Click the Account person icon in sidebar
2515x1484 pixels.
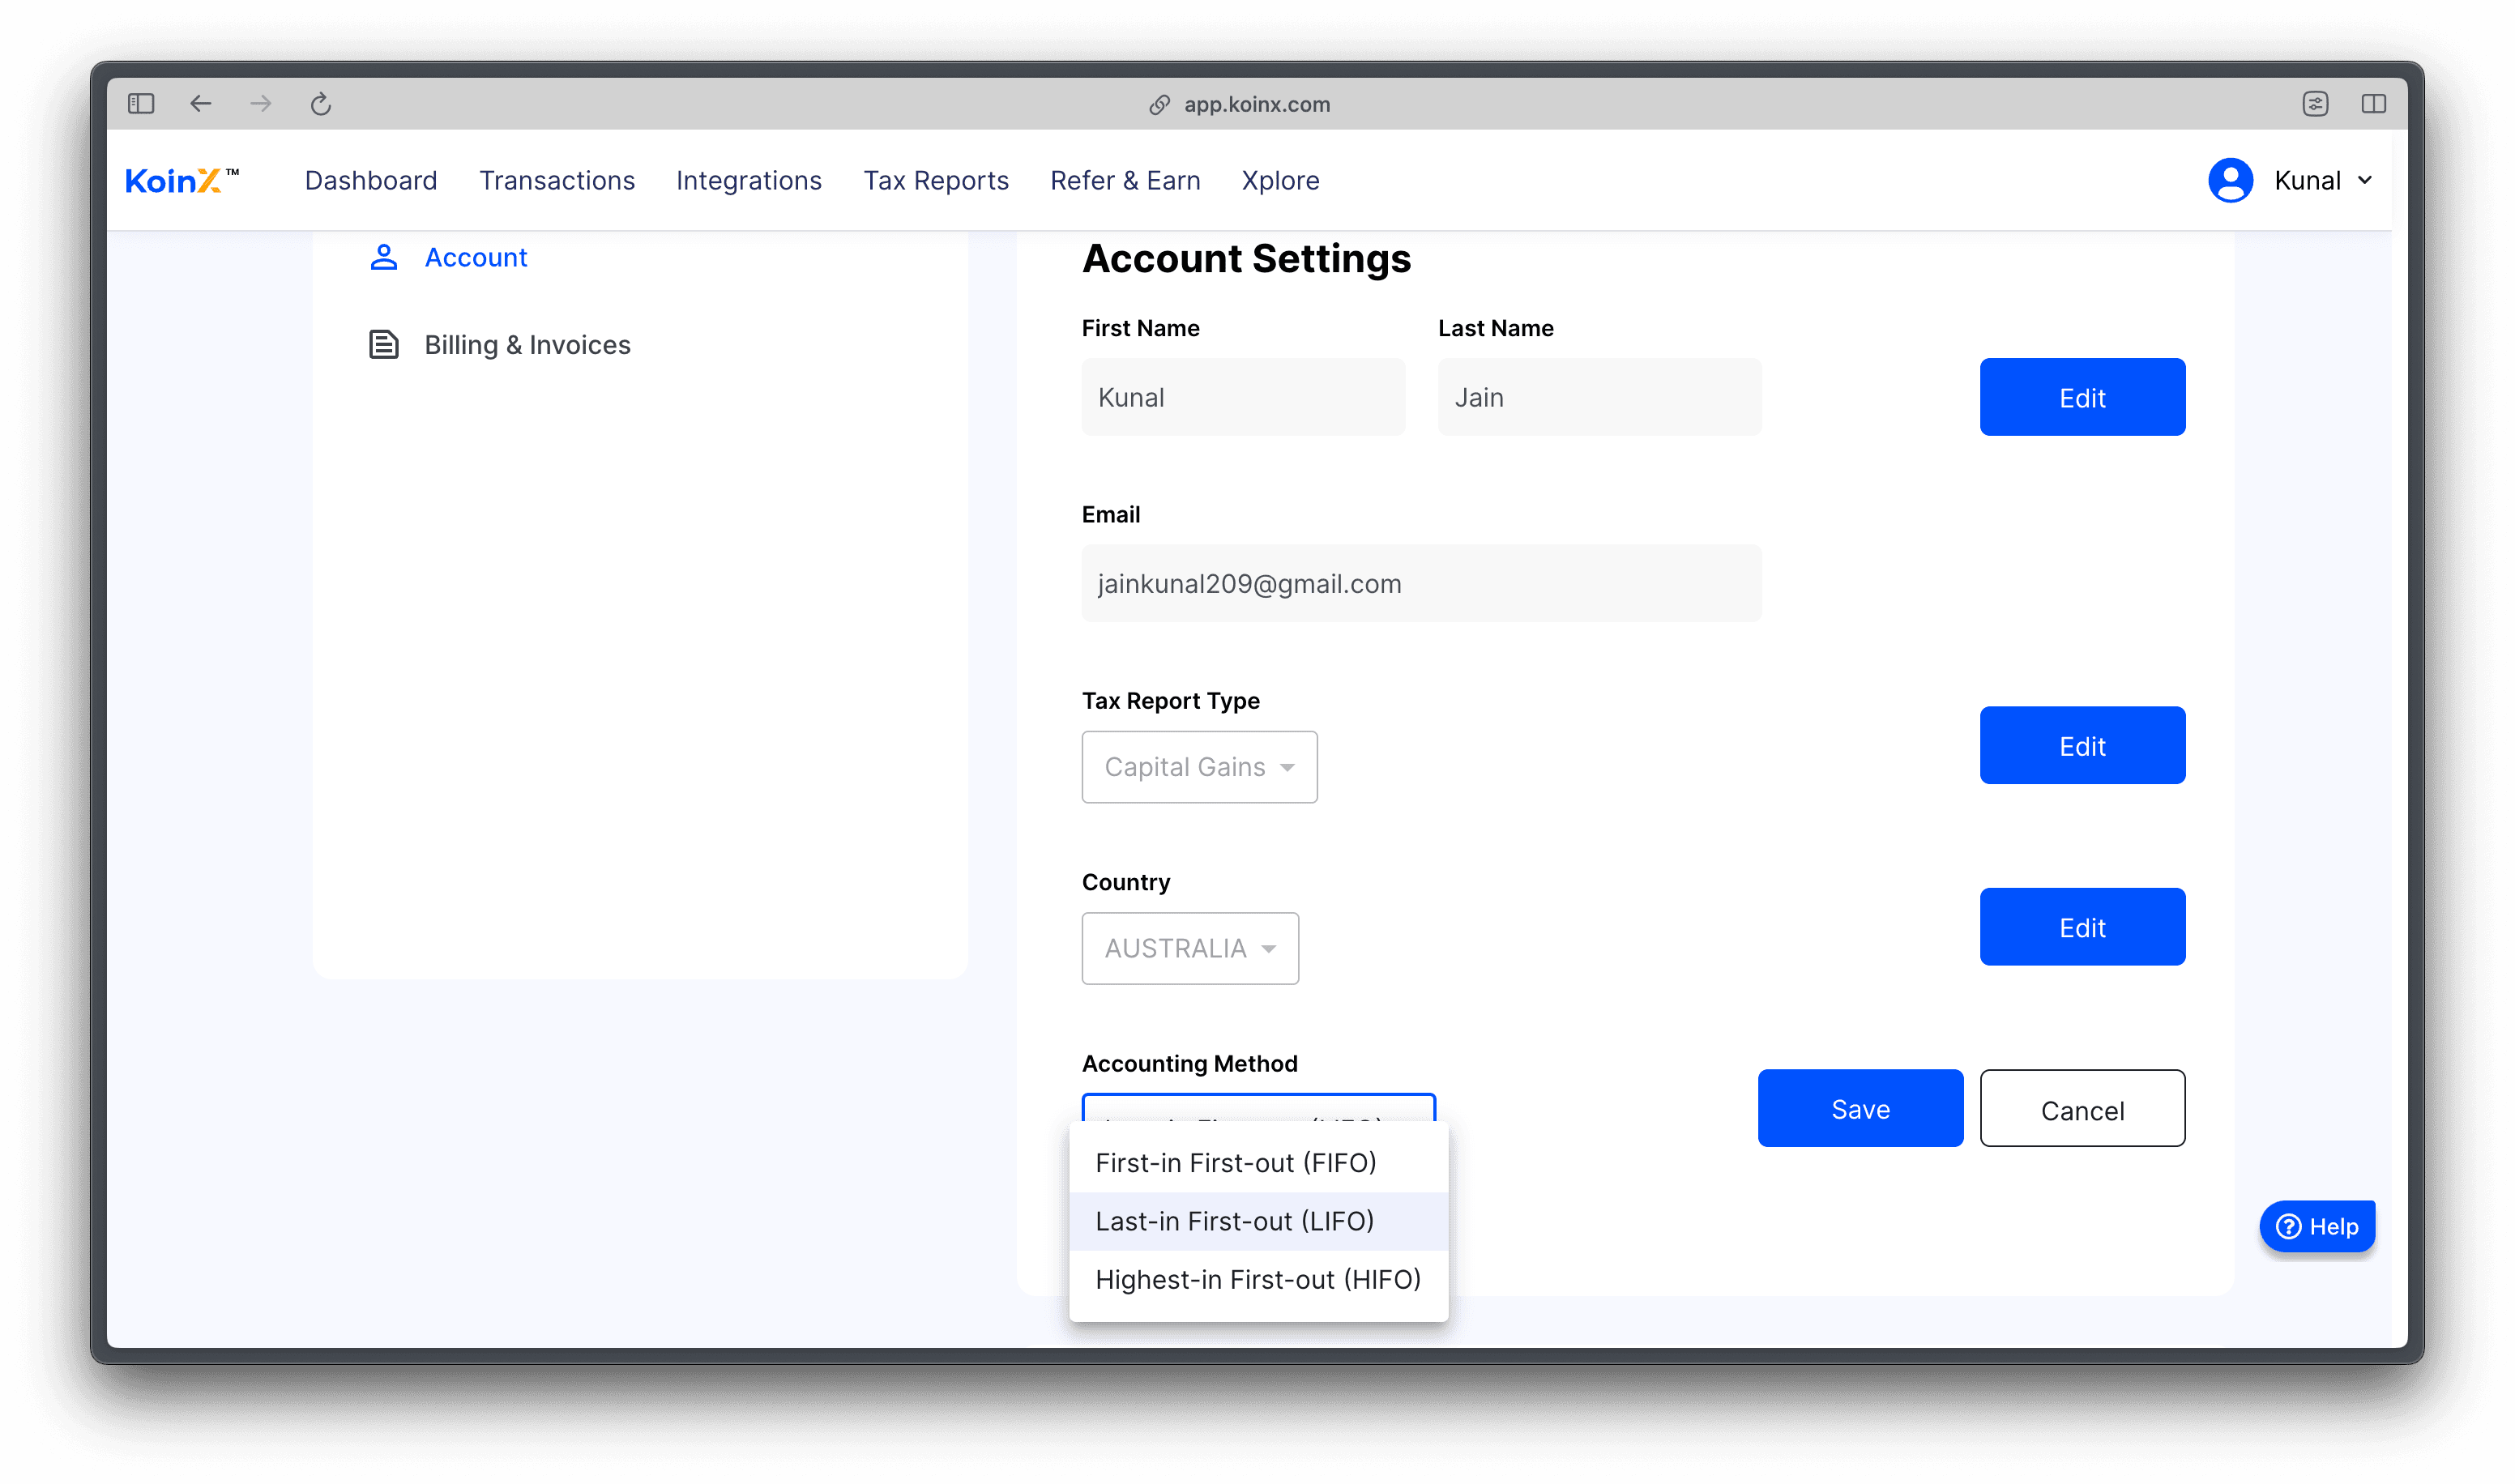tap(384, 258)
